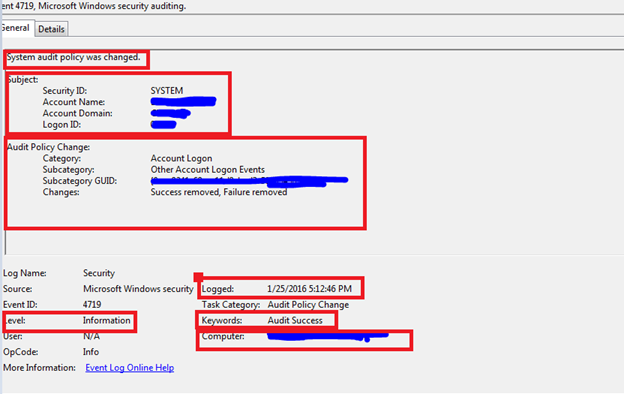
Task: Select the General tab
Action: click(x=16, y=28)
